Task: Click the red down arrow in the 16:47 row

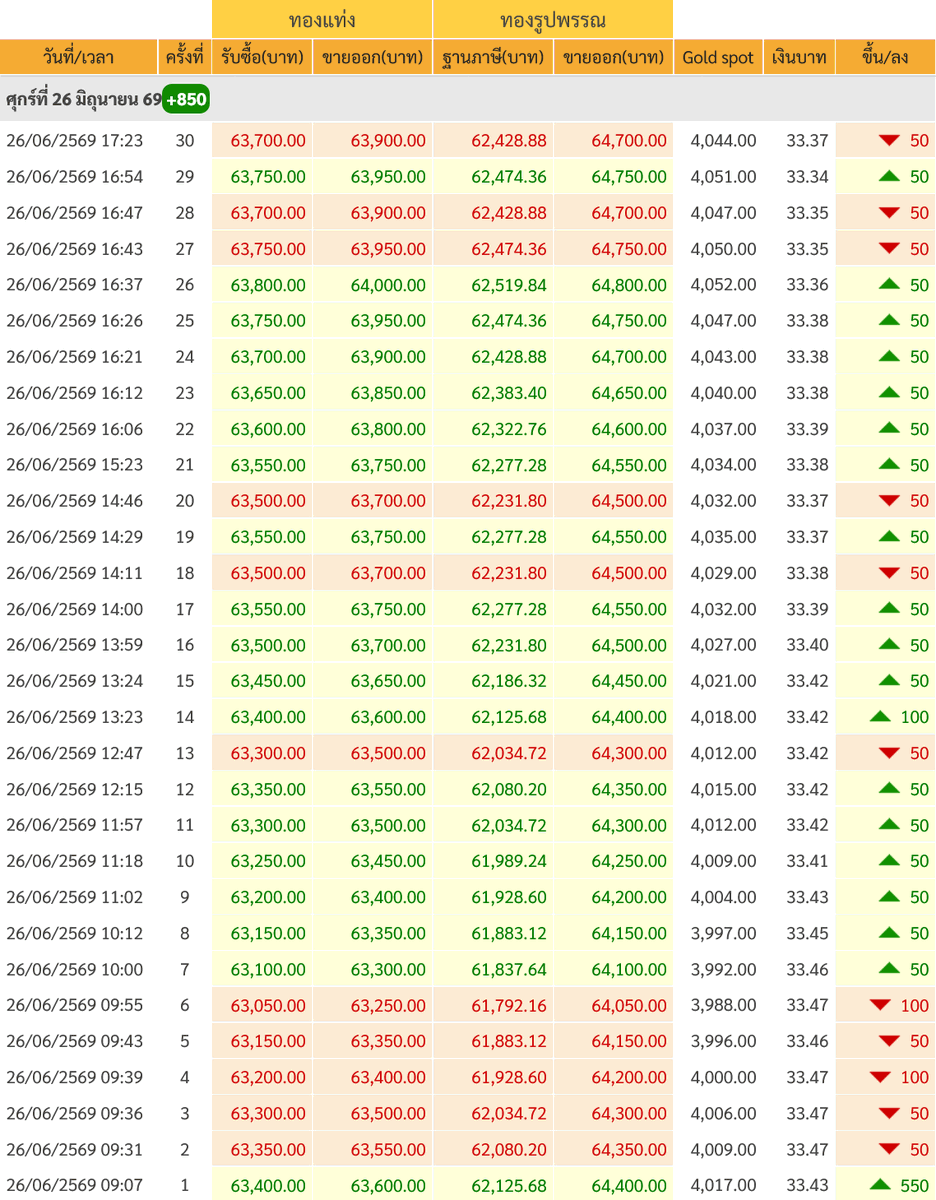Action: coord(889,213)
